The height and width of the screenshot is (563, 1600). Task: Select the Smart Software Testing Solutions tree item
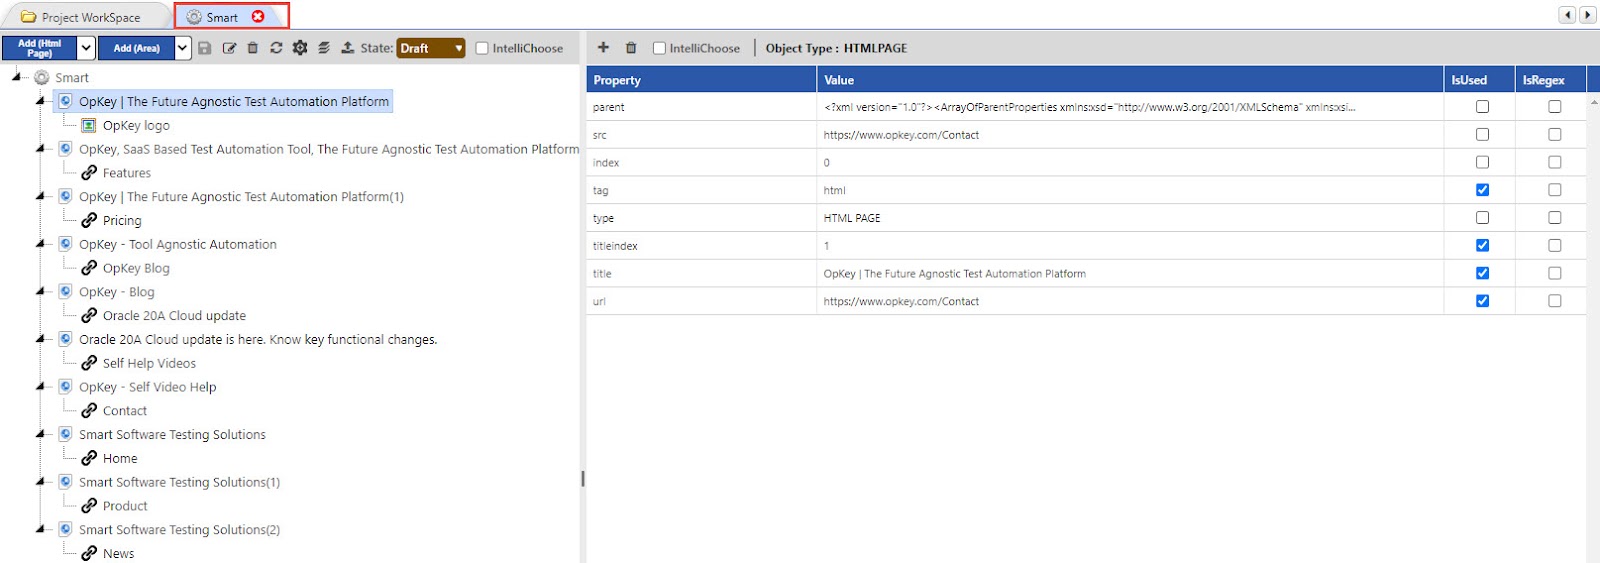tap(173, 435)
